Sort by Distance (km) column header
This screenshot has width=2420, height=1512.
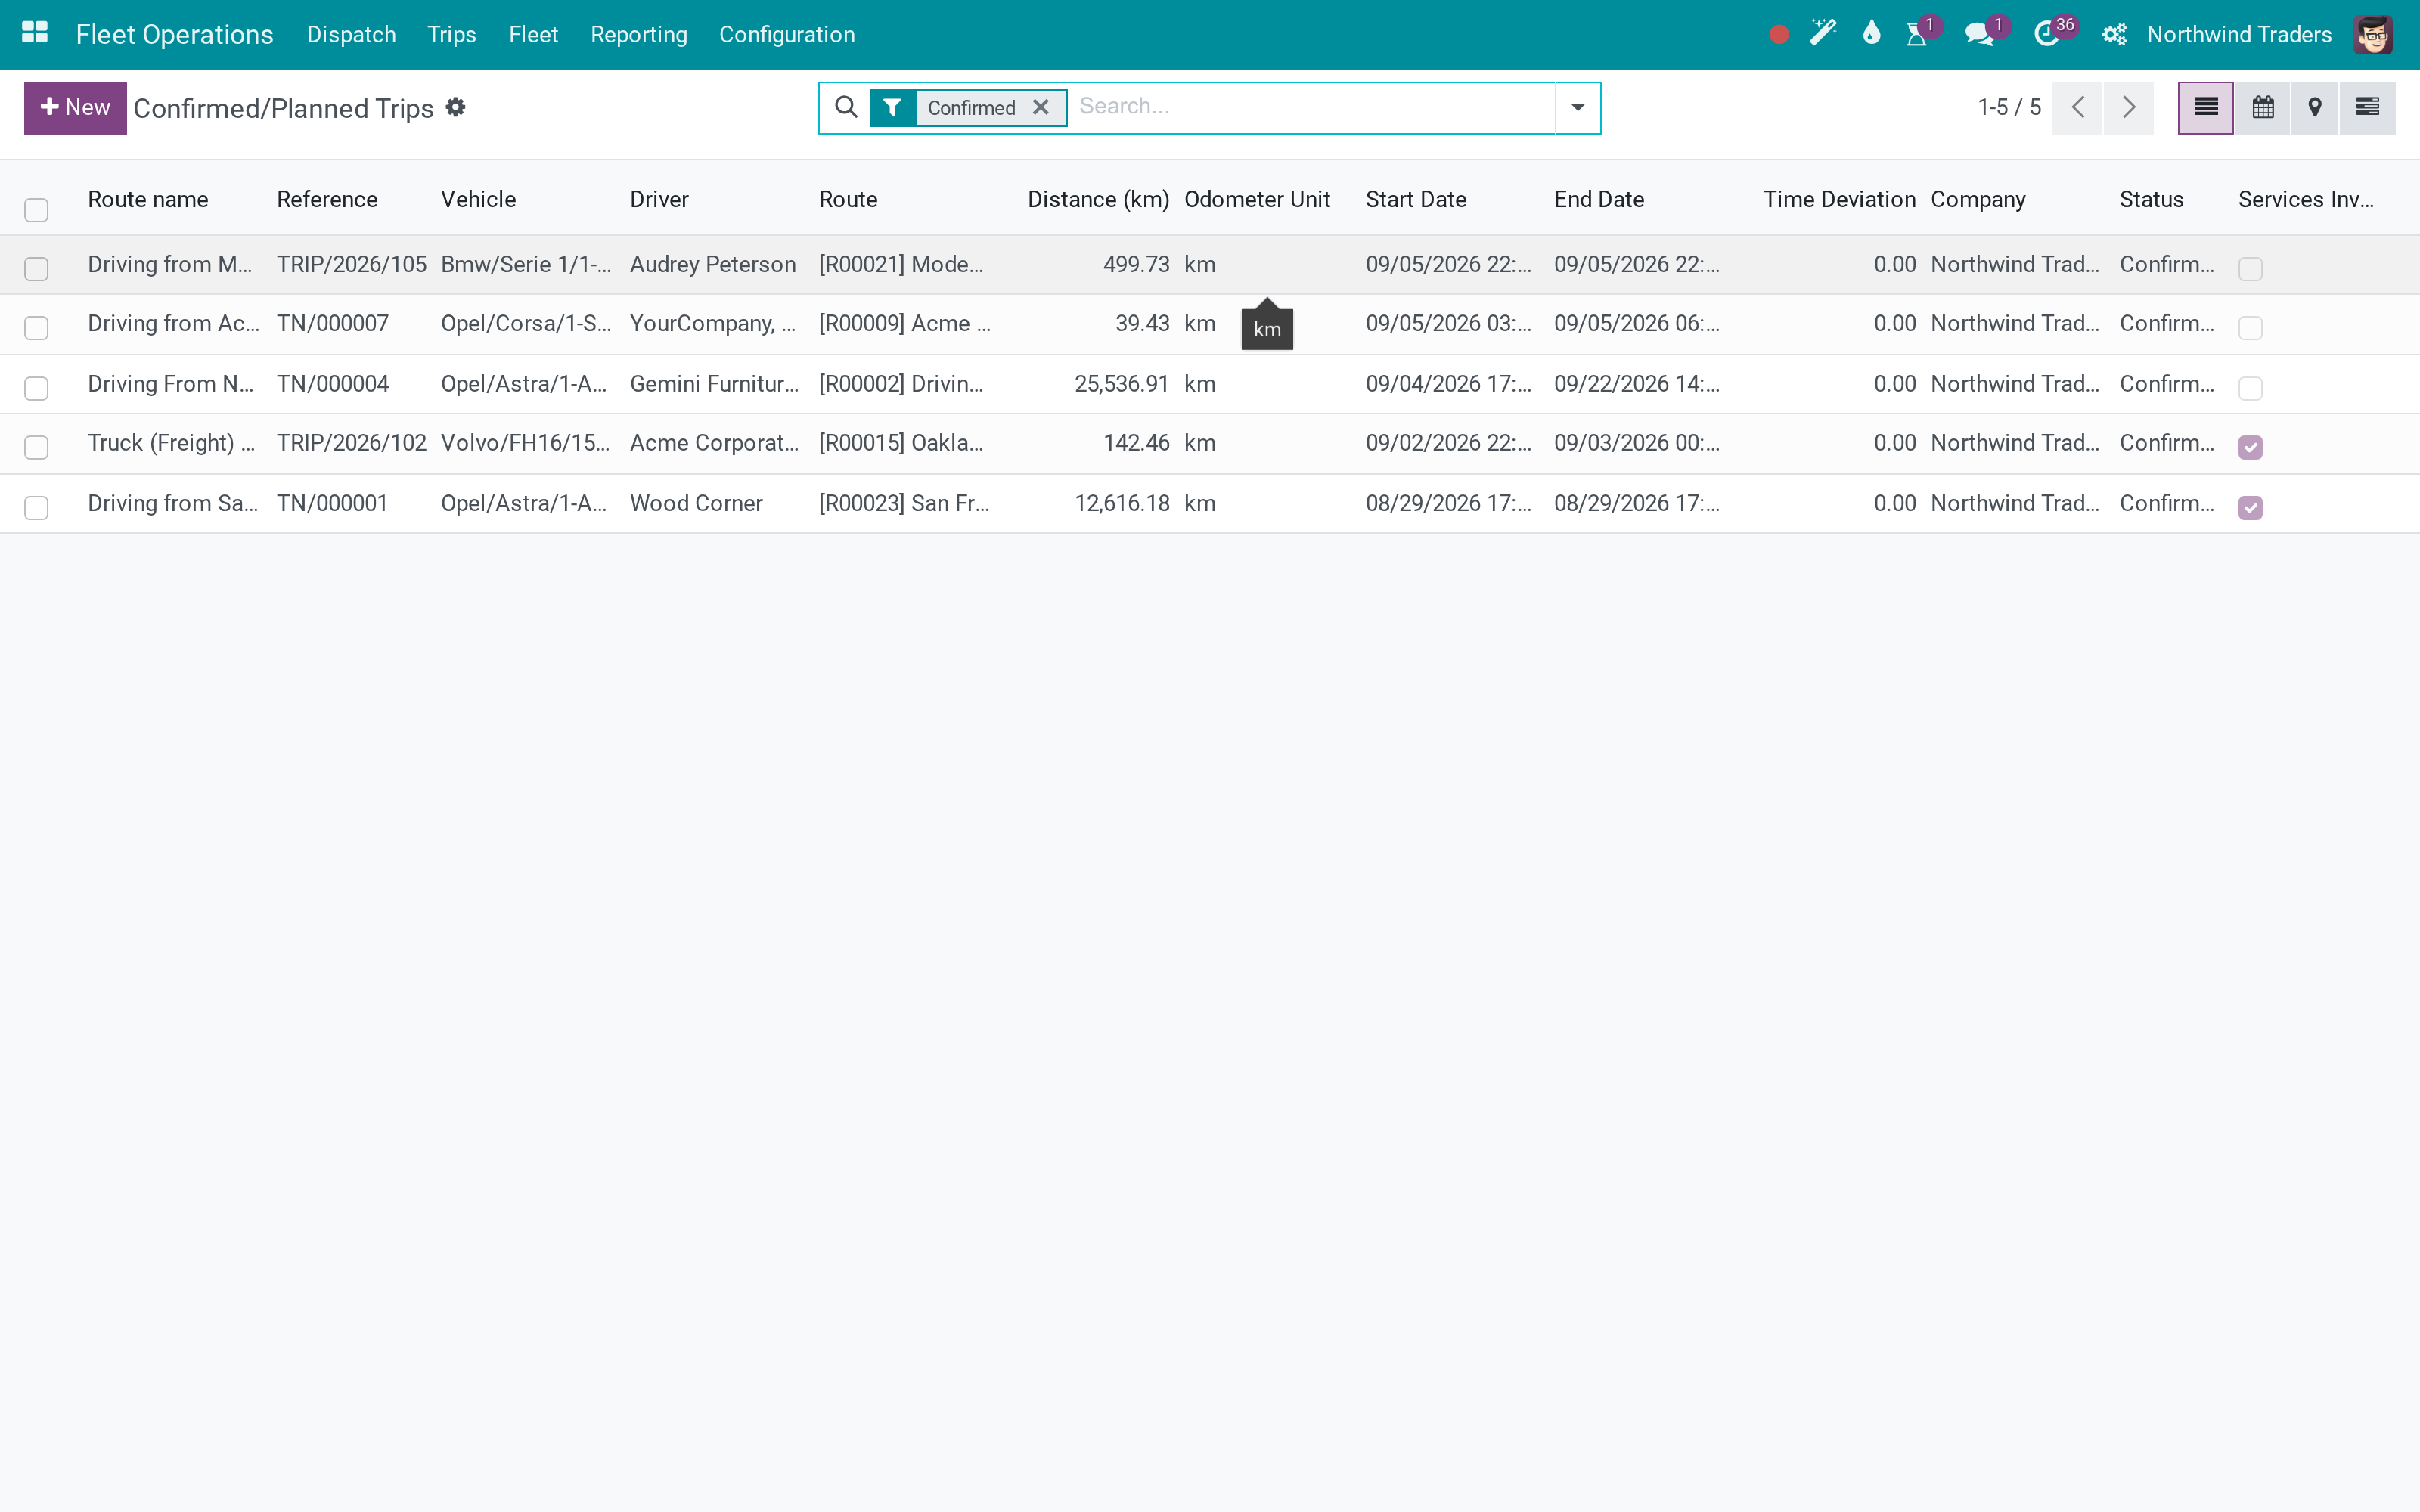tap(1098, 199)
